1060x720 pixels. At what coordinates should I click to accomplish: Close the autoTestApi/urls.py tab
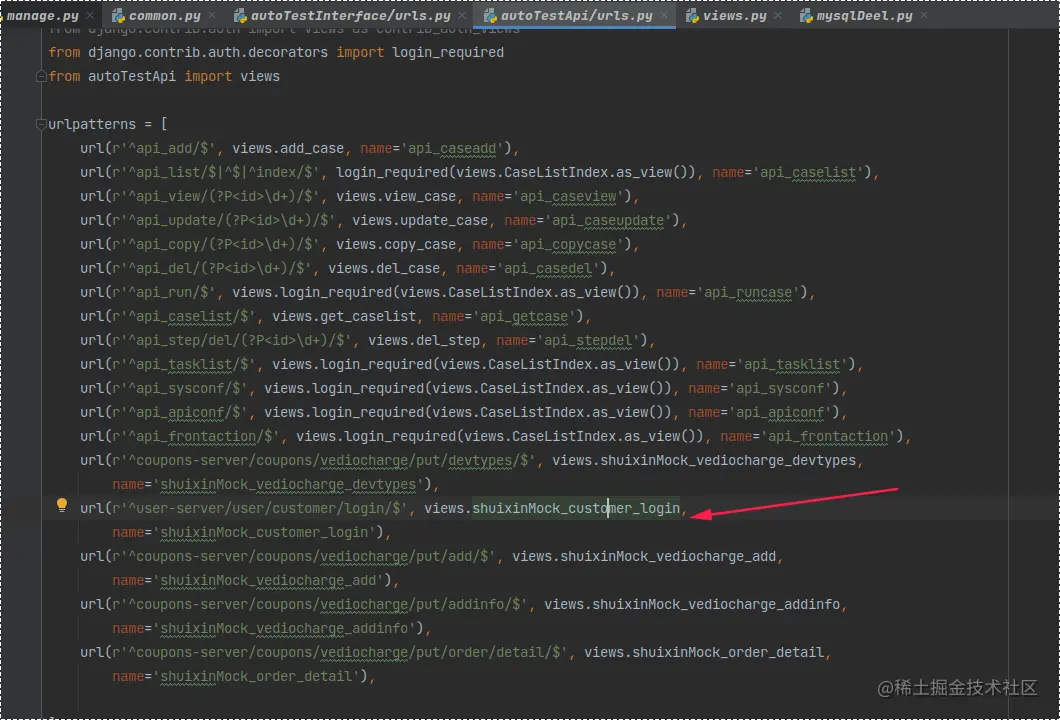(664, 15)
